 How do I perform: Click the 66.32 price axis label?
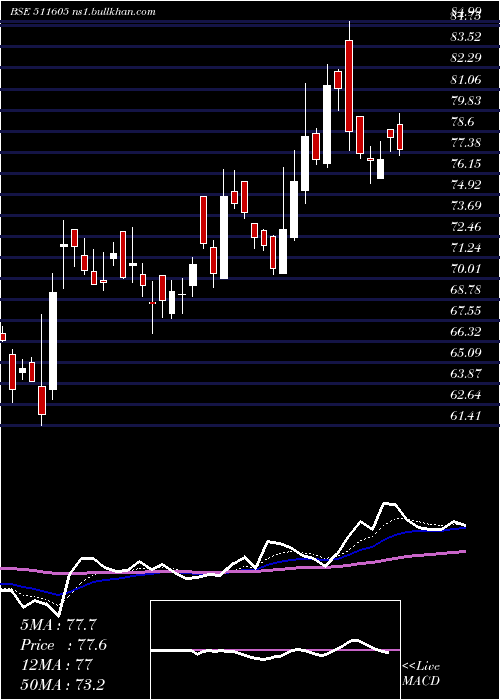[466, 332]
